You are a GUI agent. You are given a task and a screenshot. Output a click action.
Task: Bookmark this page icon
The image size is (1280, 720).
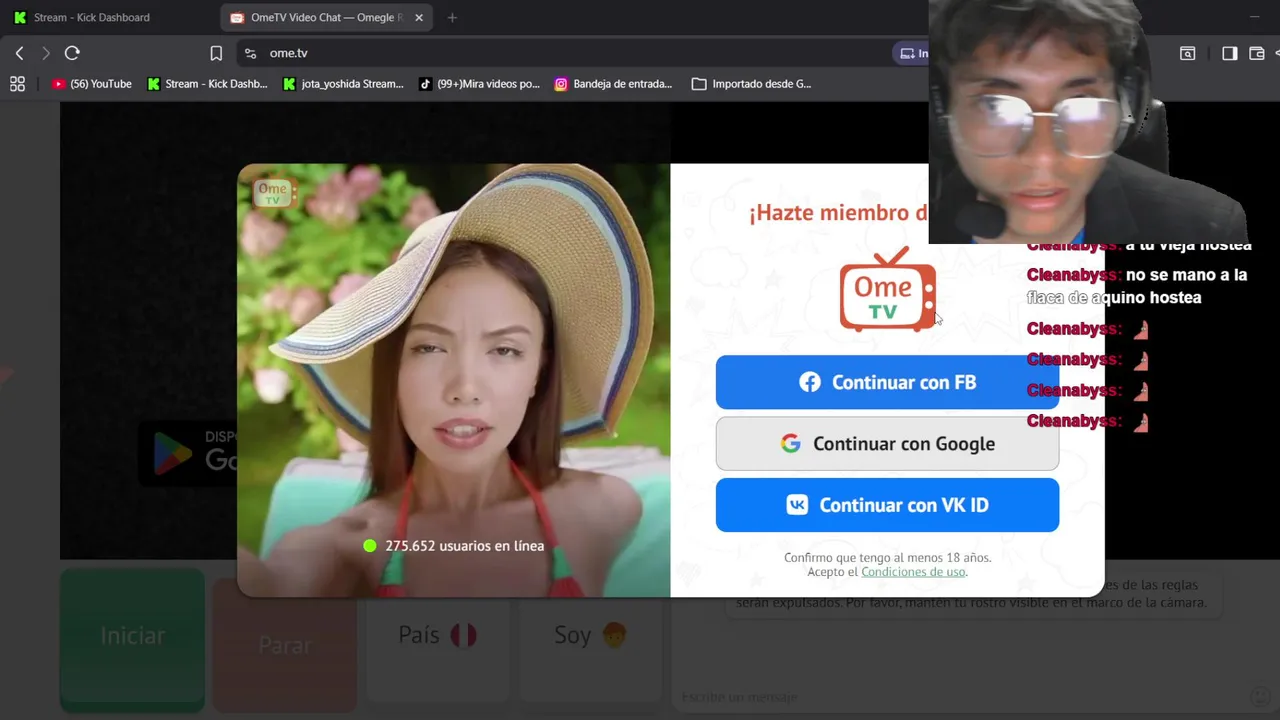coord(216,53)
